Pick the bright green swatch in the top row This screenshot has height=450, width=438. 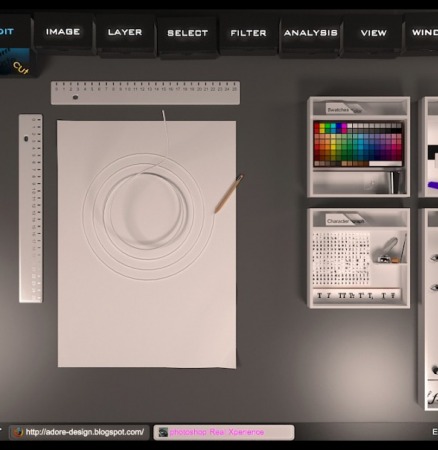click(327, 126)
